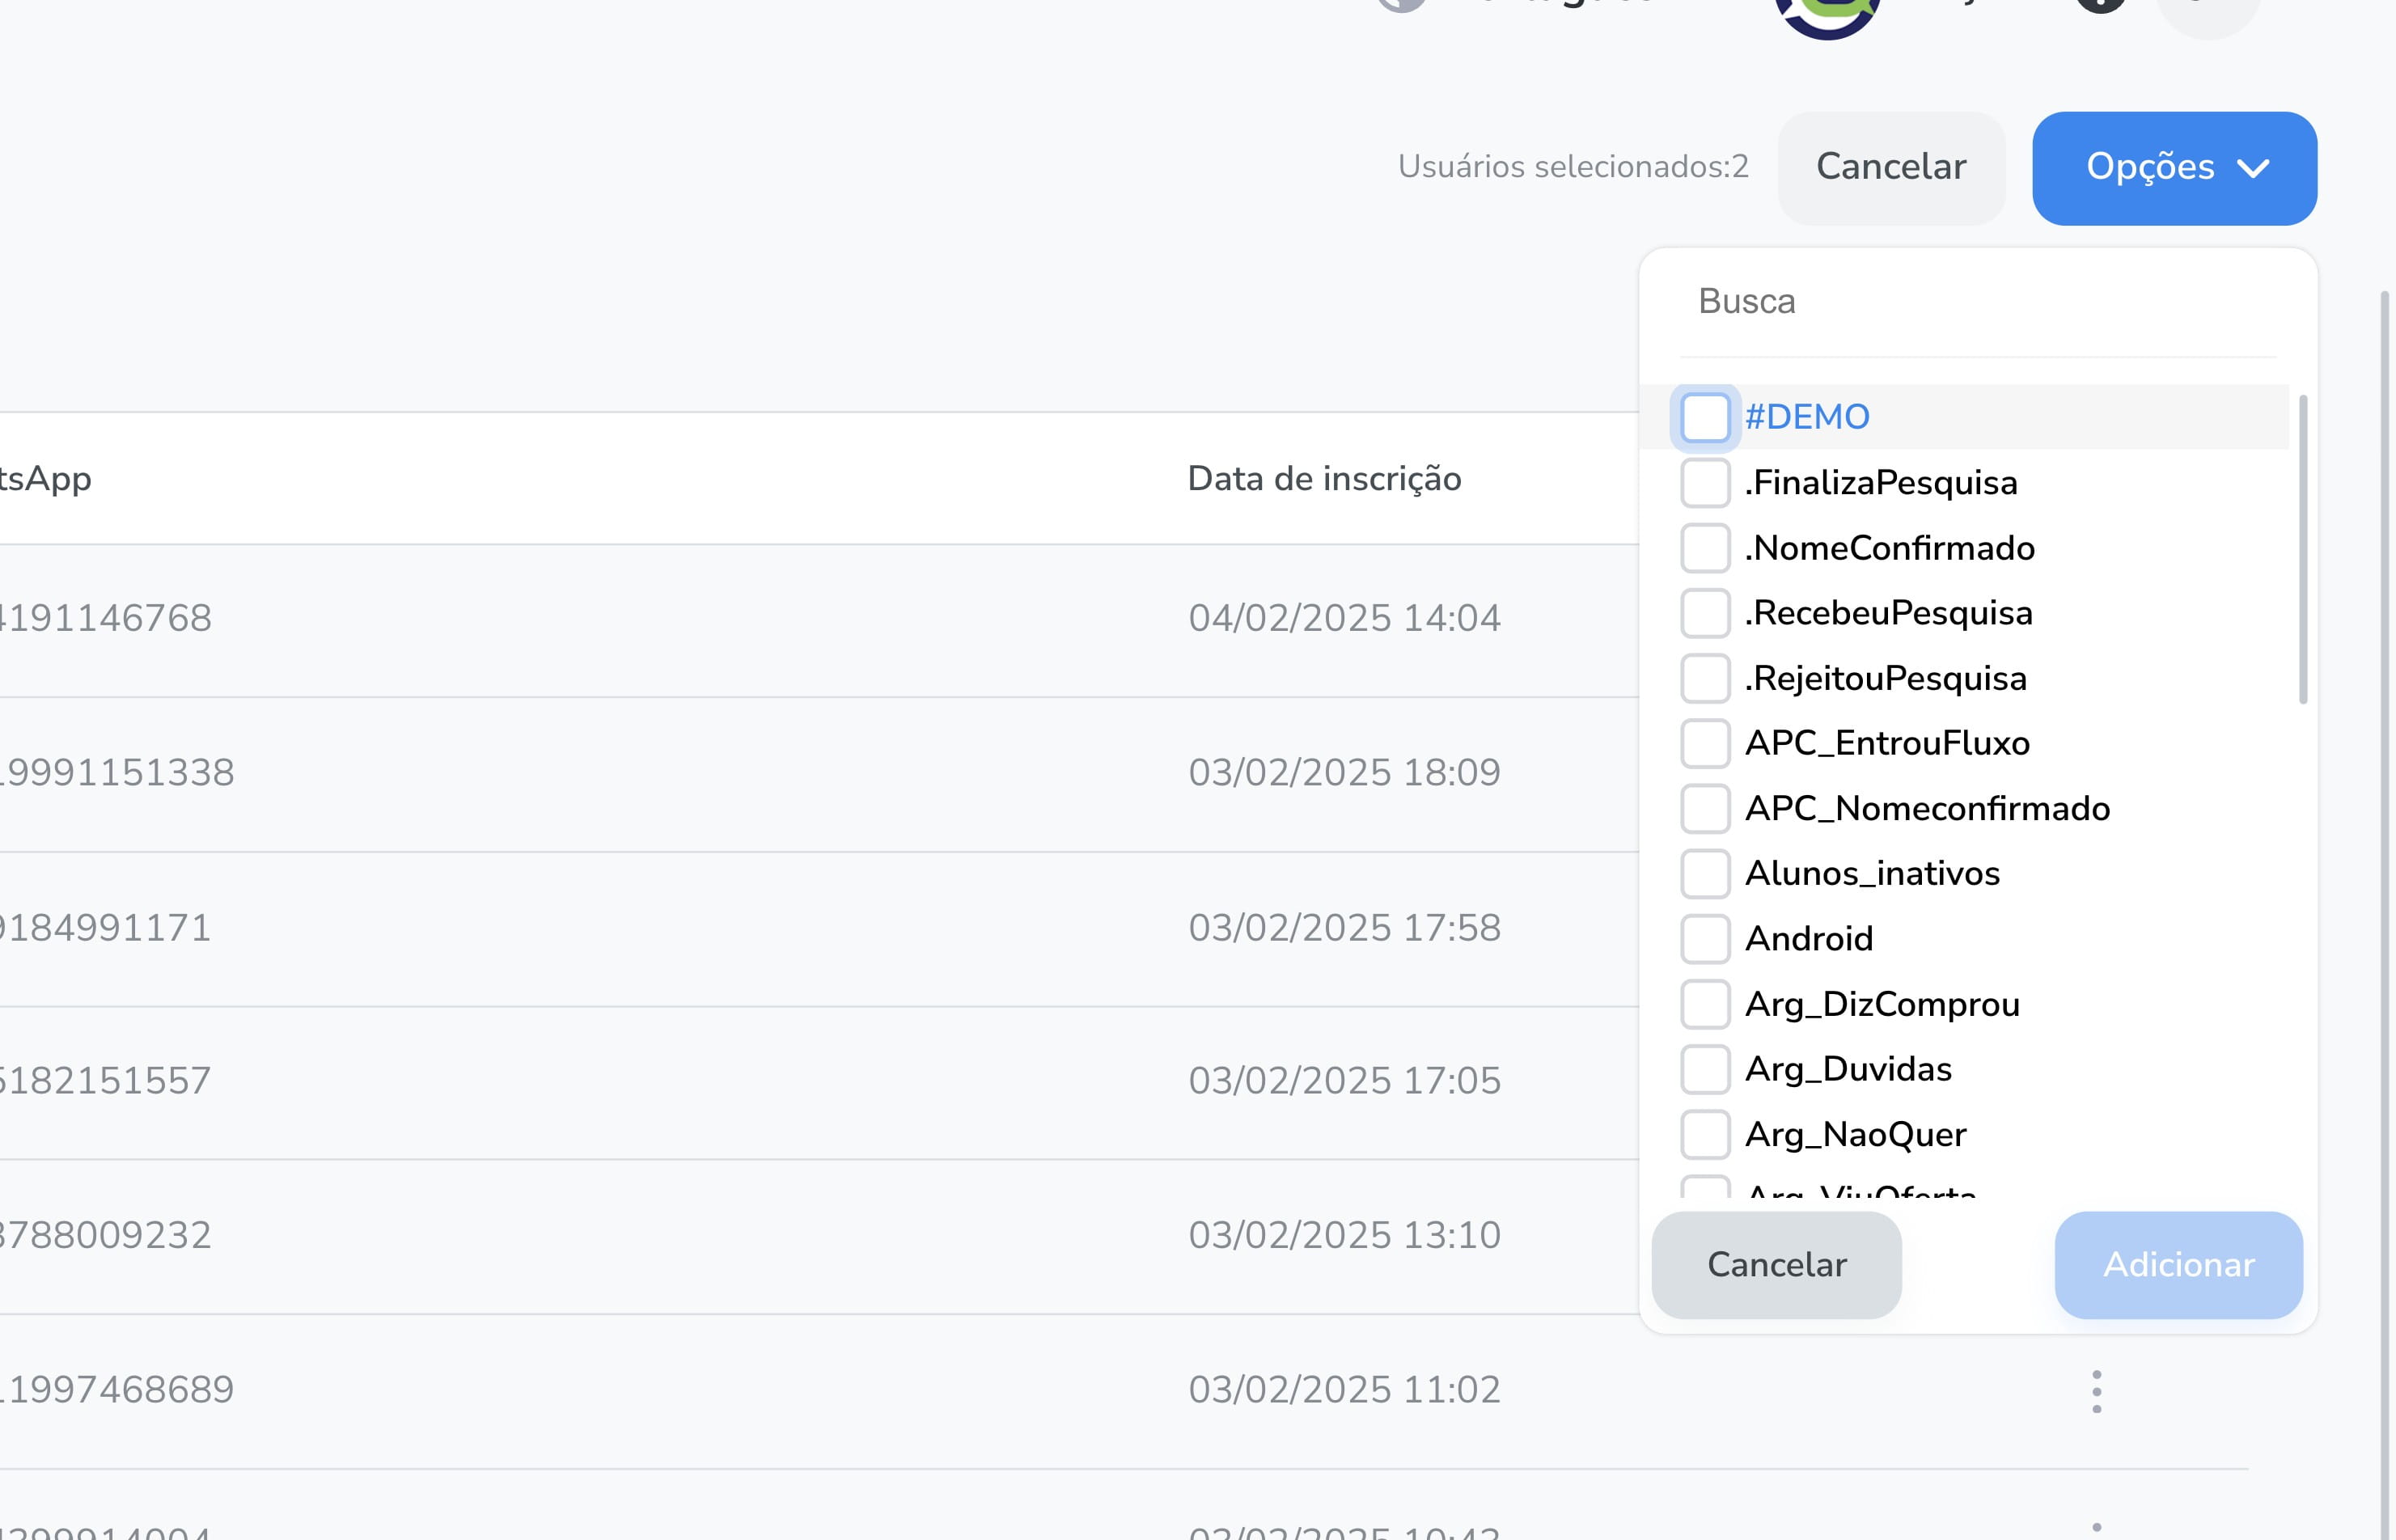Enable the Arg_NaoQuer checkbox
Image resolution: width=2396 pixels, height=1540 pixels.
pyautogui.click(x=1705, y=1134)
